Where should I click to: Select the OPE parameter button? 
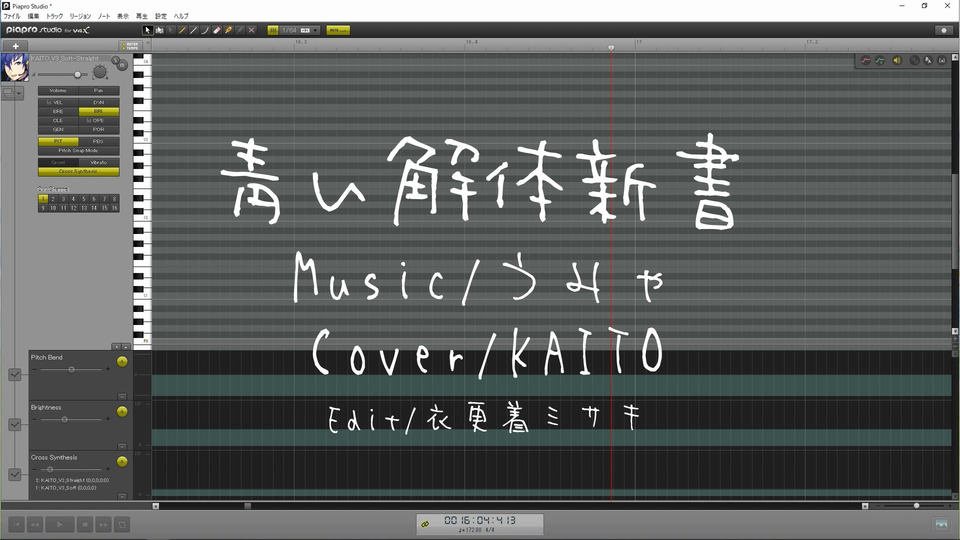point(99,121)
